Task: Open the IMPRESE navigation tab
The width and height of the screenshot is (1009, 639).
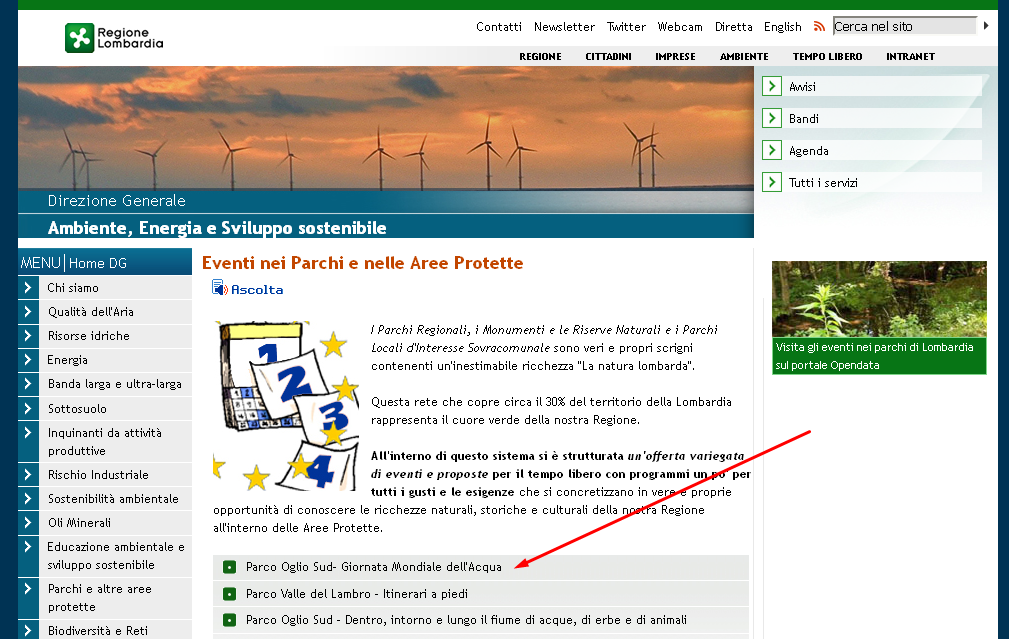Action: pyautogui.click(x=675, y=57)
